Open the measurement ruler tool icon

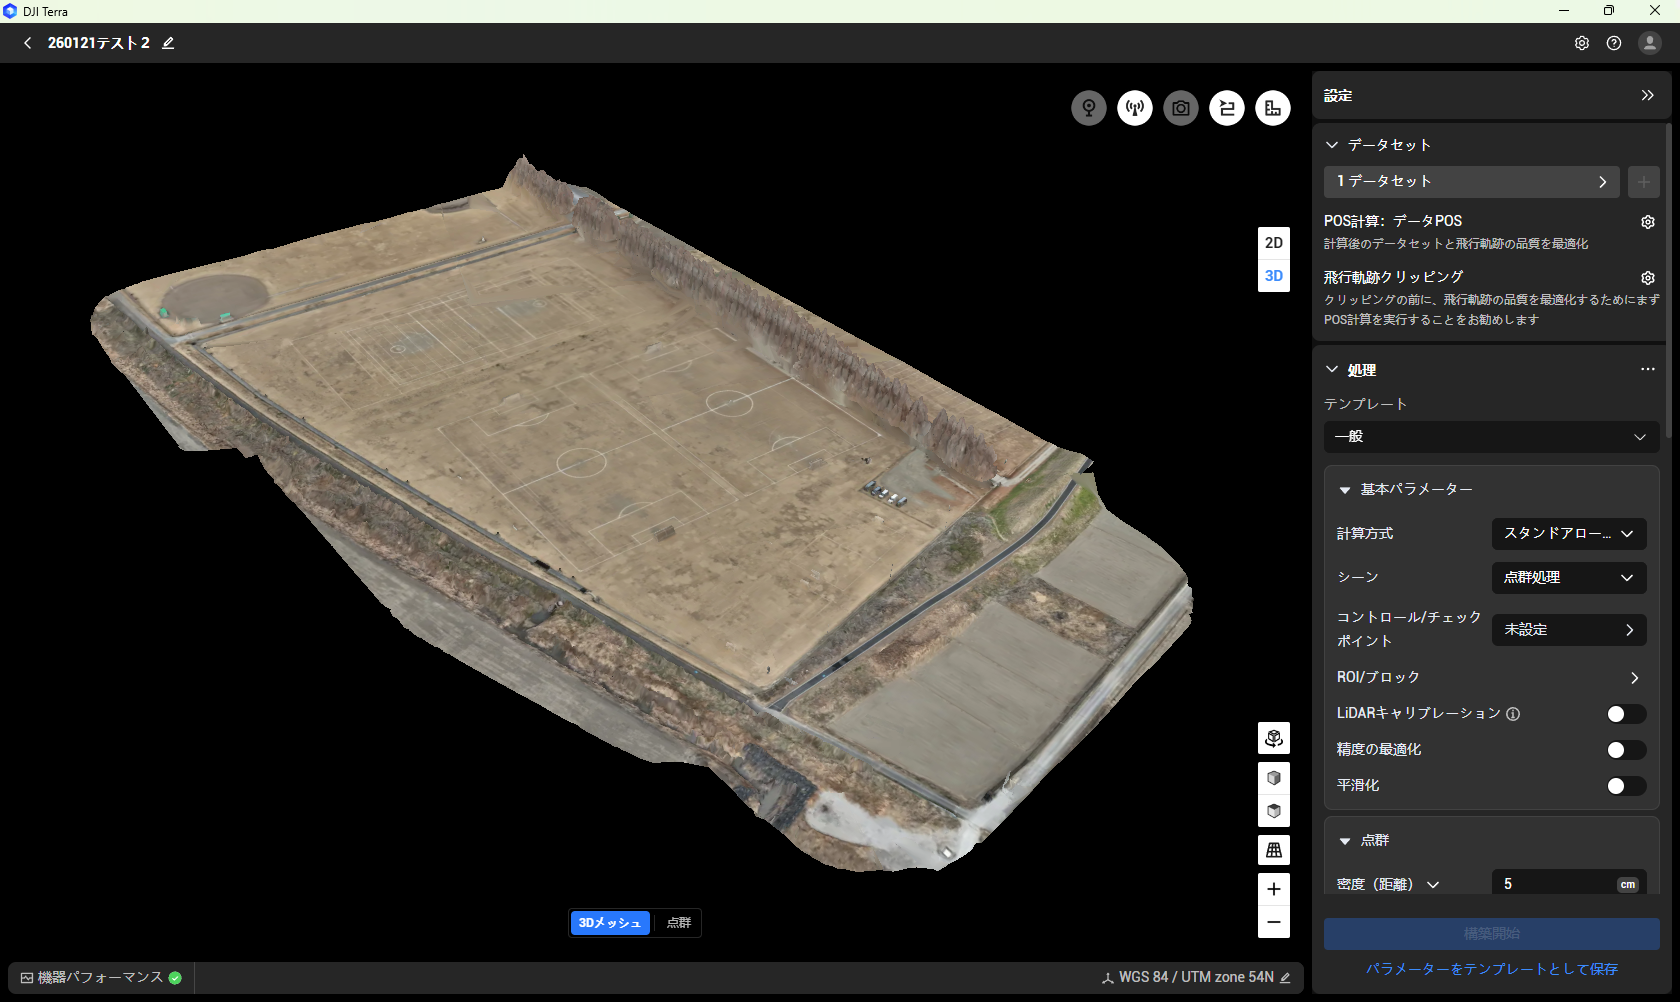(1273, 108)
